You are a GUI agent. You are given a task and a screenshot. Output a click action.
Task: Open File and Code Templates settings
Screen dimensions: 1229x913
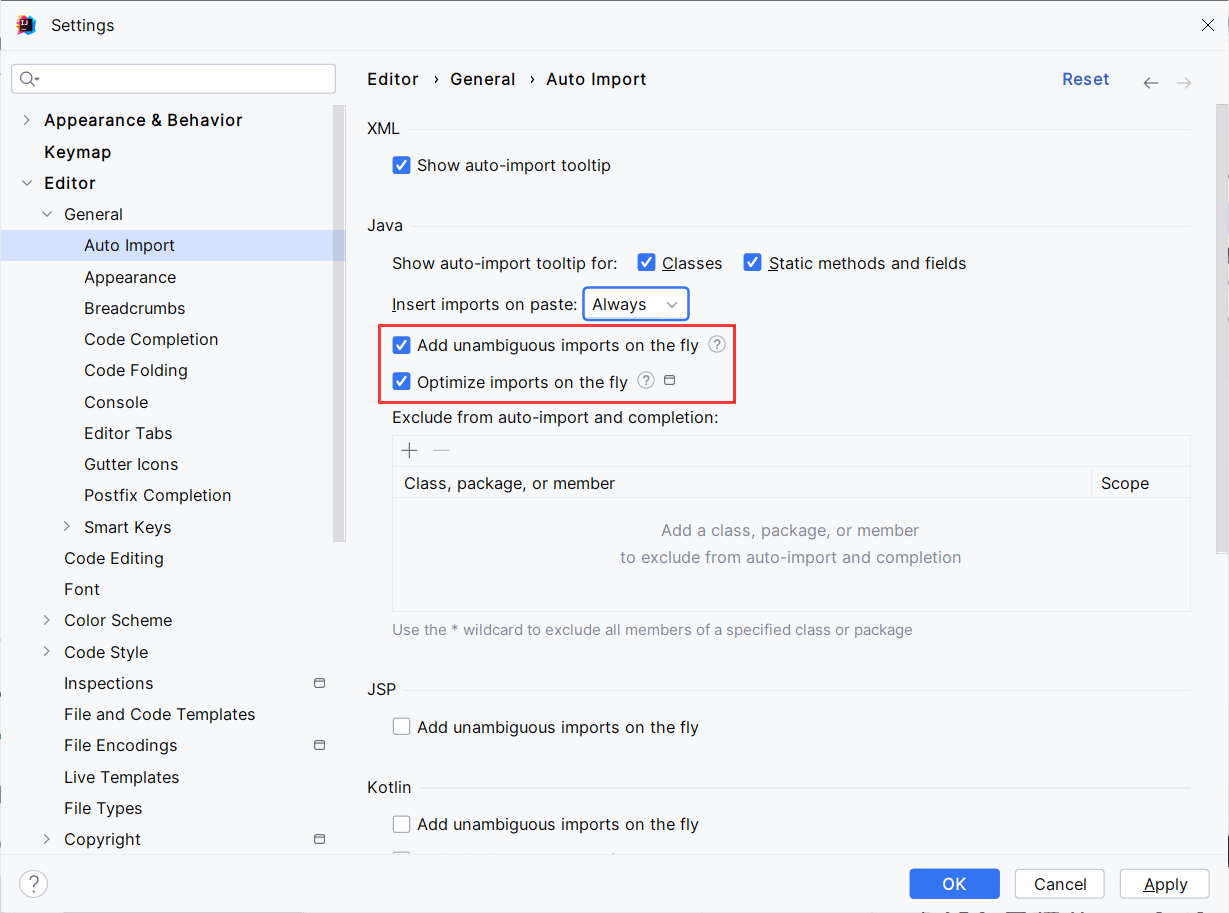coord(160,714)
